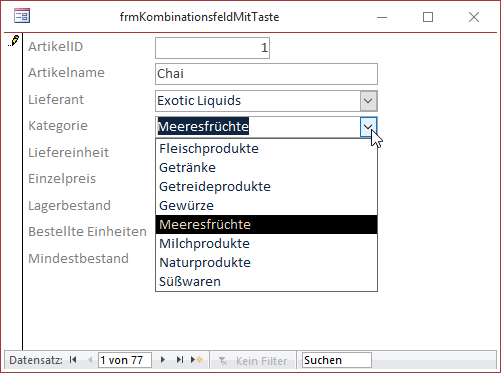Click the Lagerbestand label

point(69,206)
